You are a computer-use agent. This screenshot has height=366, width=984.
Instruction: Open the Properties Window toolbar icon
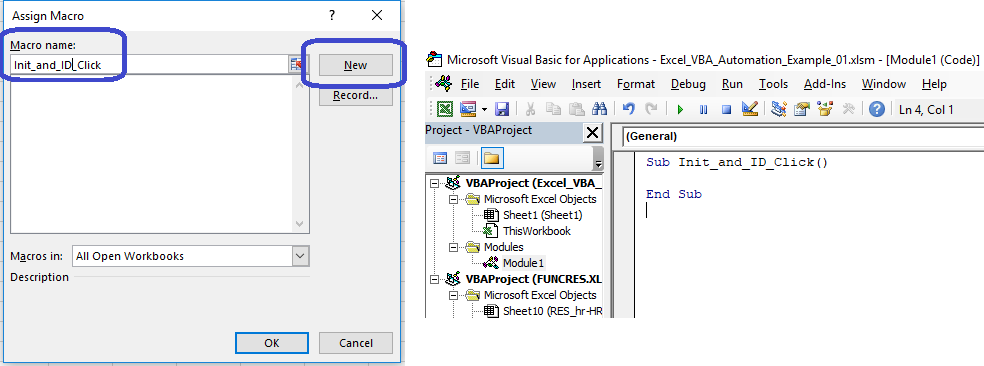pos(802,109)
